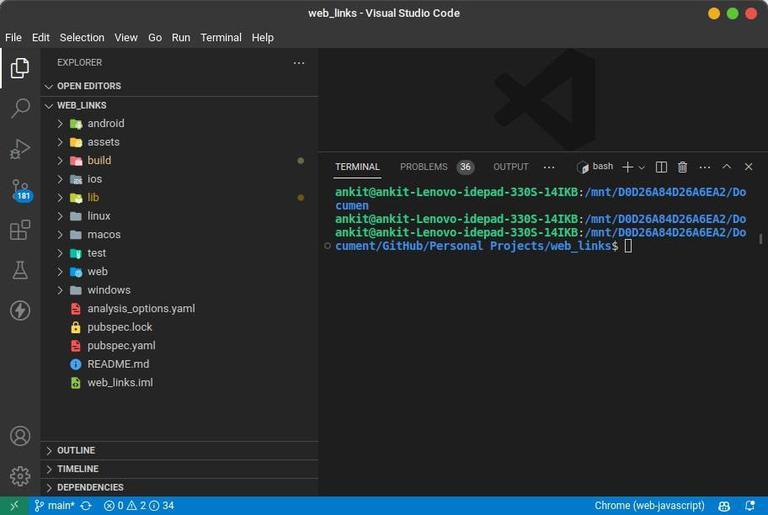
Task: Open the Manage gear icon
Action: pos(20,476)
